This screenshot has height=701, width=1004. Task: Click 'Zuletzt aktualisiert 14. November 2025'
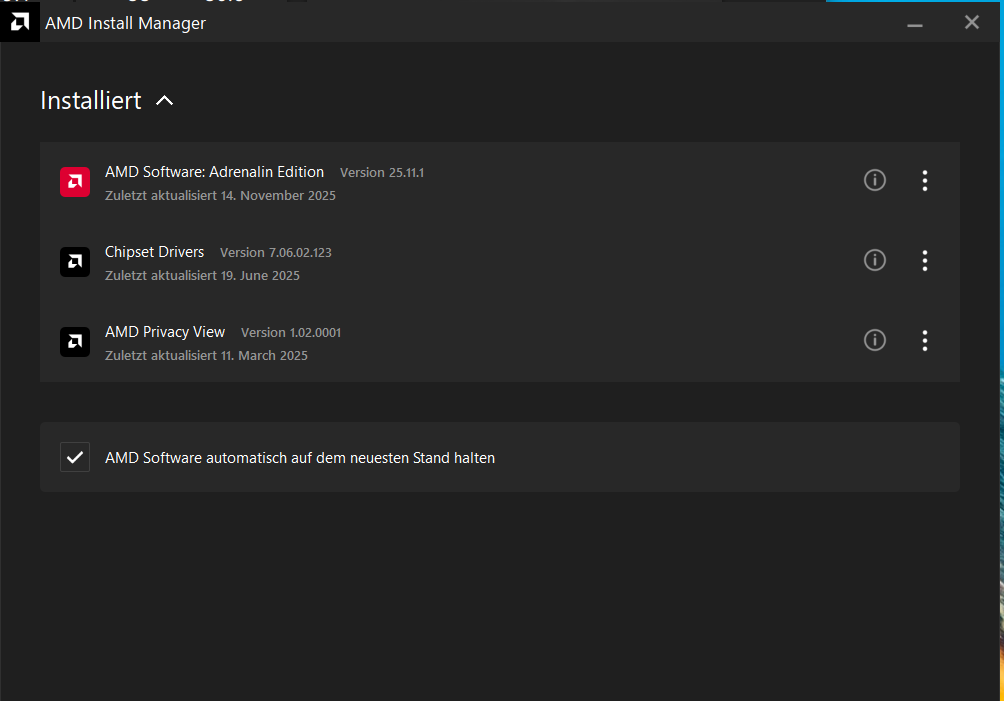pos(220,195)
